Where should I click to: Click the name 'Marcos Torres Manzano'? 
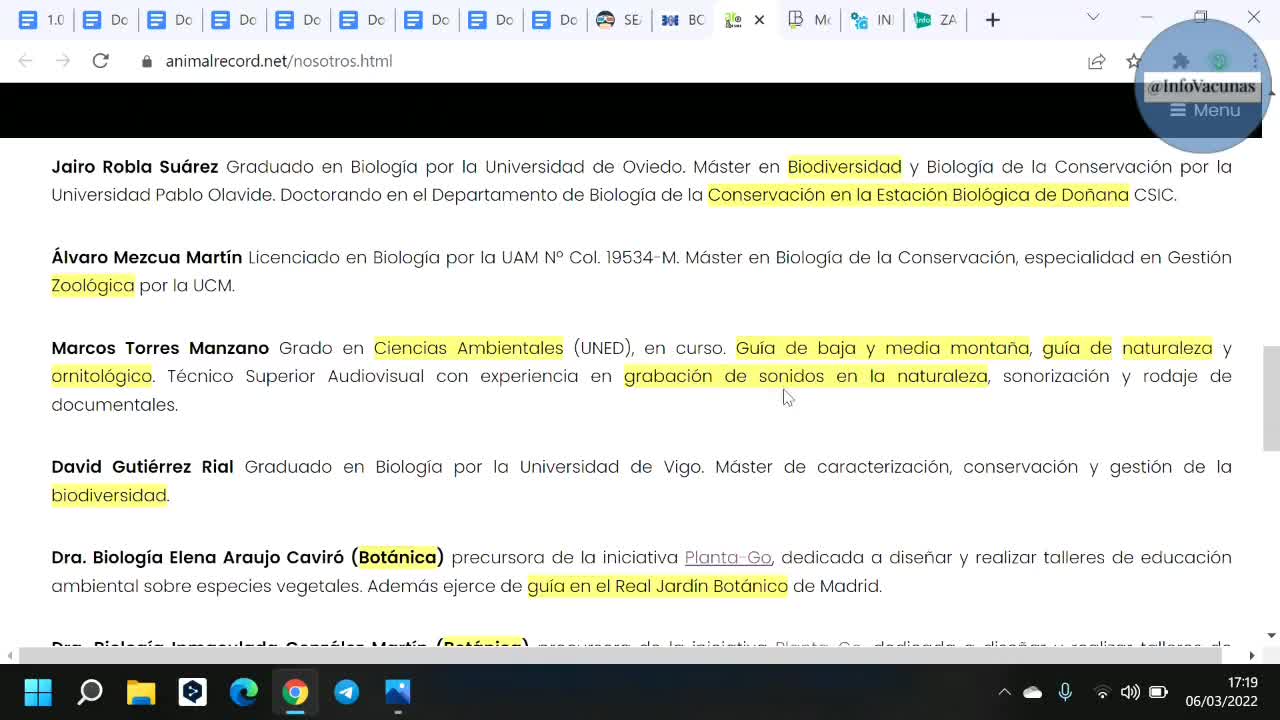point(160,348)
